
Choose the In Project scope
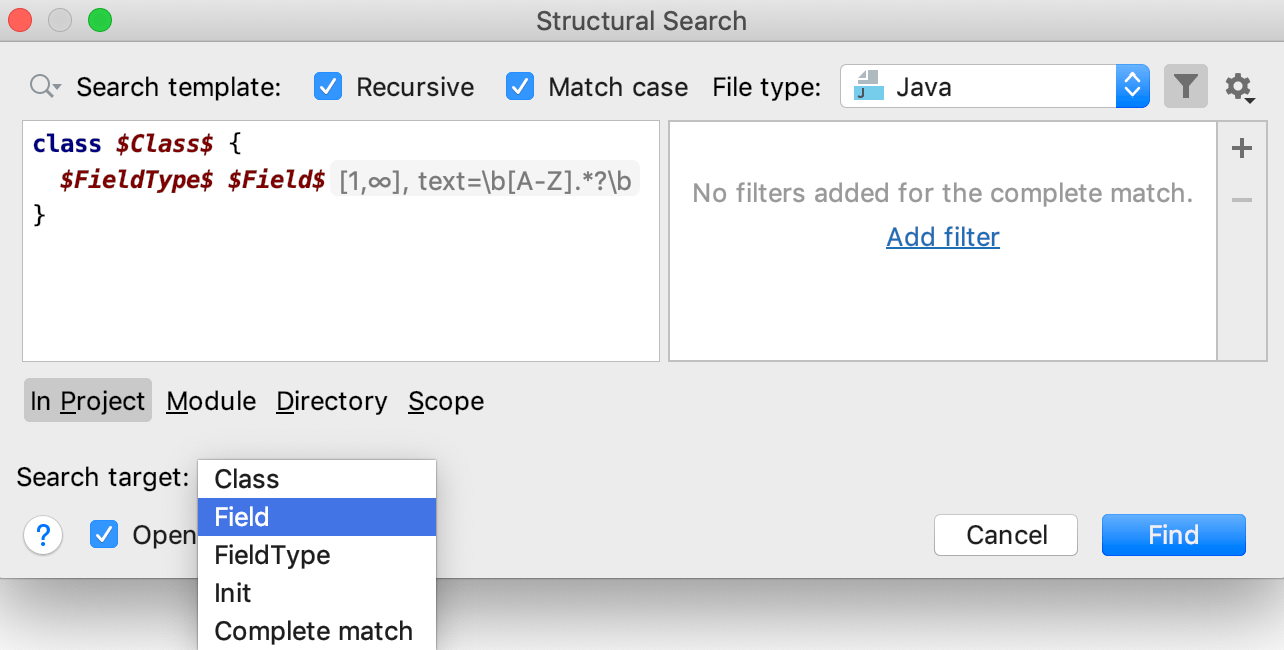point(88,401)
